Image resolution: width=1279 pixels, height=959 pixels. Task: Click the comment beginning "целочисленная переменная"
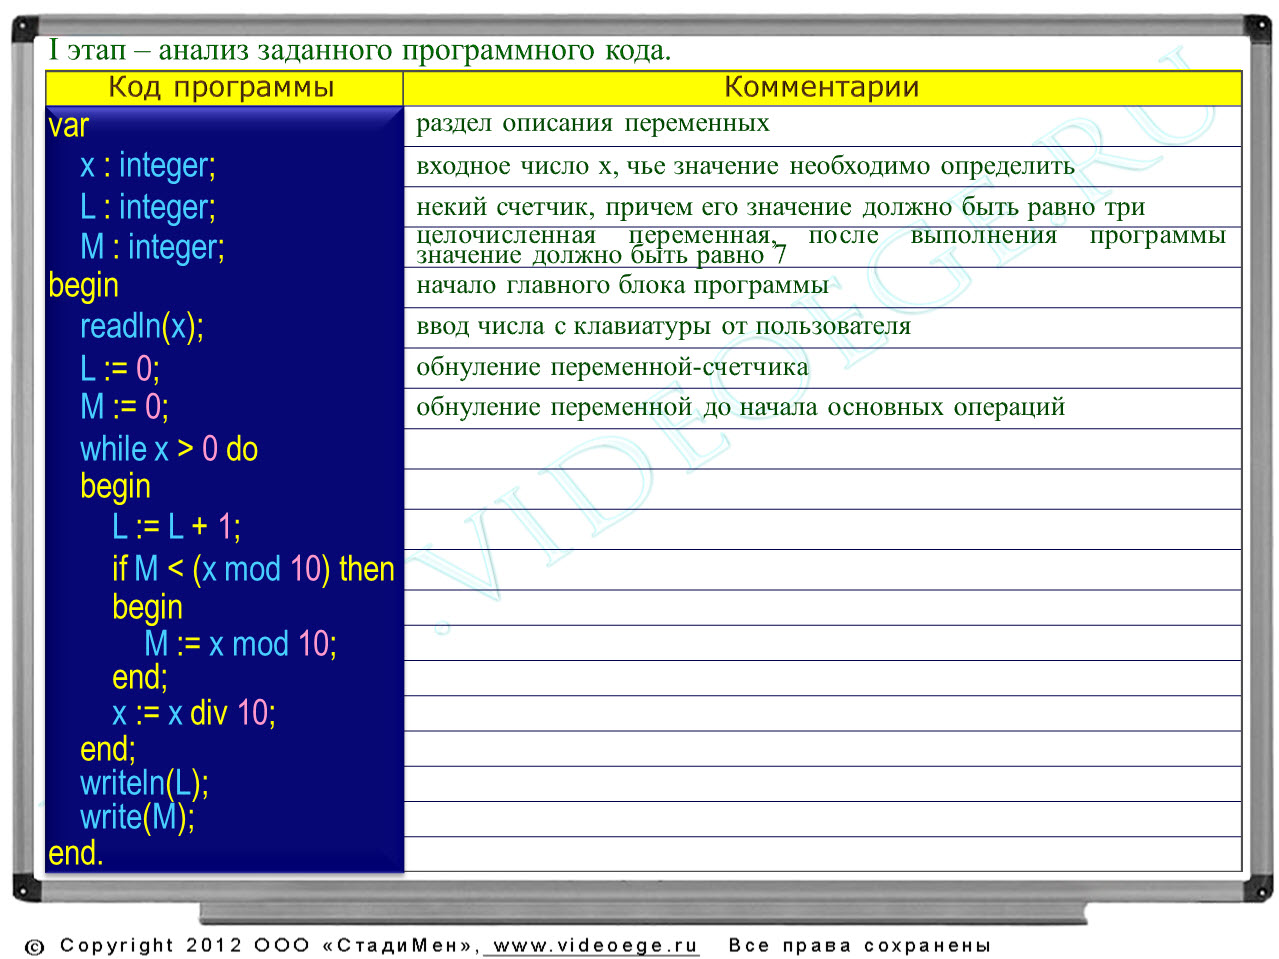(x=821, y=245)
